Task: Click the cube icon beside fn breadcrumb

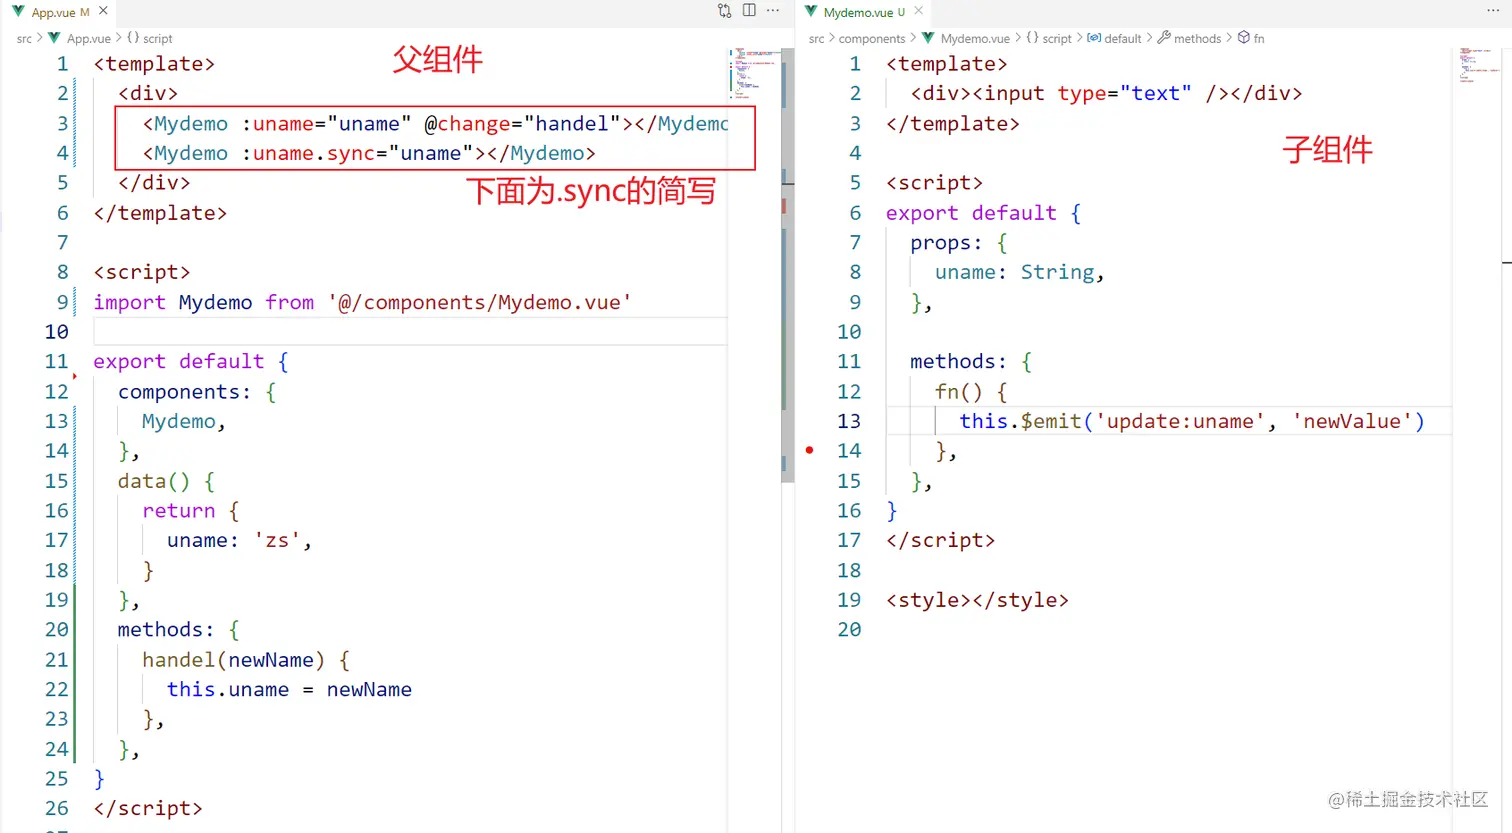Action: [1244, 37]
